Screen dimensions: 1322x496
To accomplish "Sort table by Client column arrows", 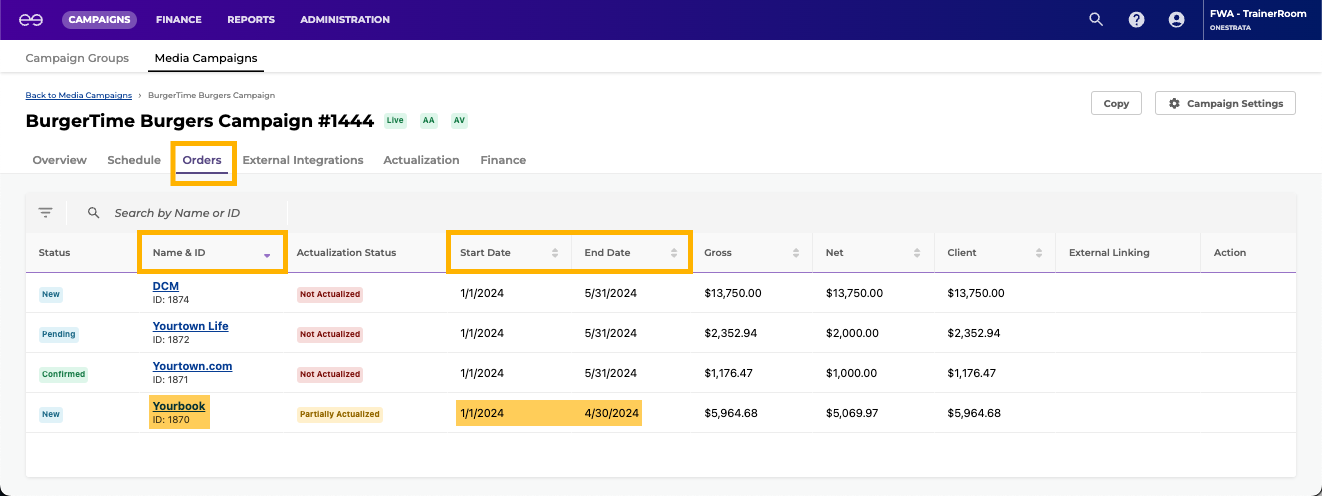I will click(1040, 253).
